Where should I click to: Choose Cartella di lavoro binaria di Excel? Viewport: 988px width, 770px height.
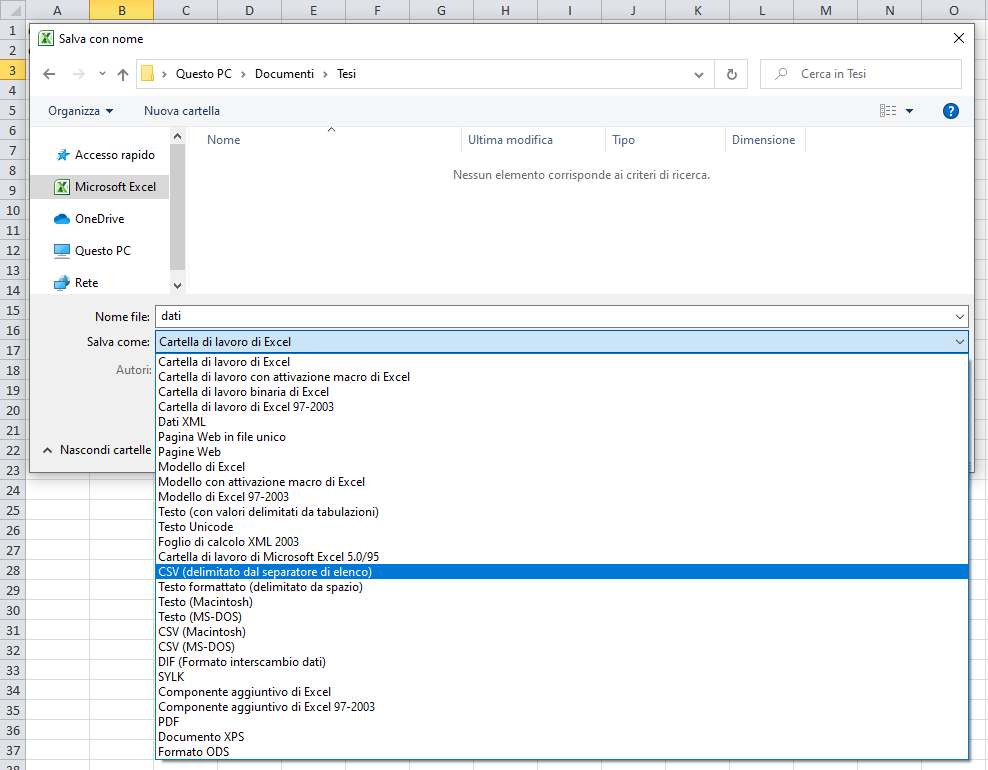click(561, 392)
